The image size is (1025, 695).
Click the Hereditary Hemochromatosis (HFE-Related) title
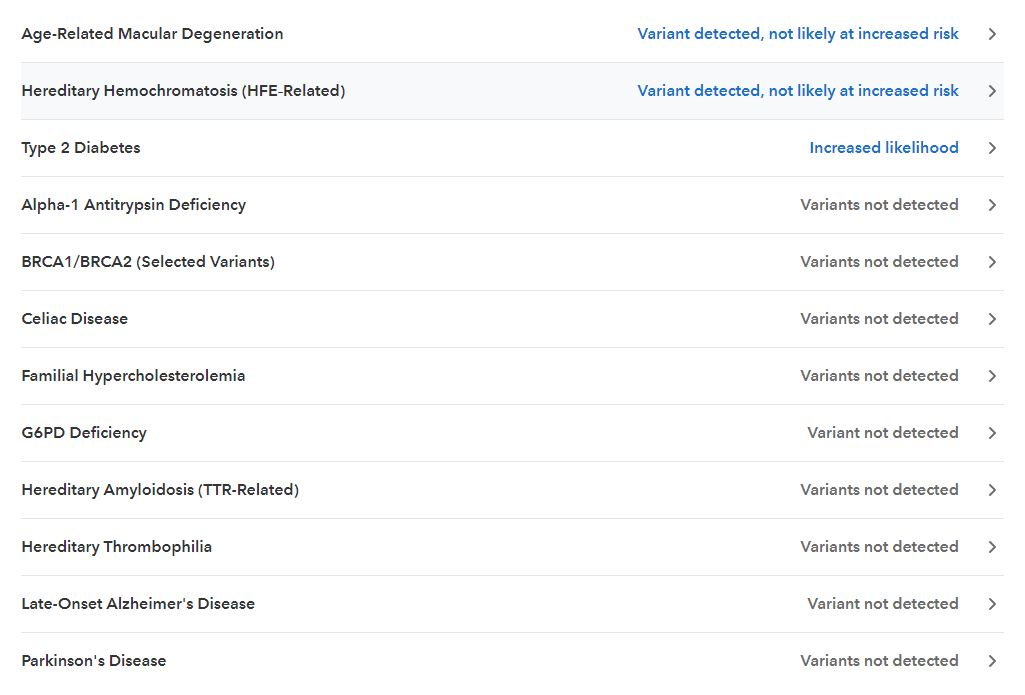(183, 91)
